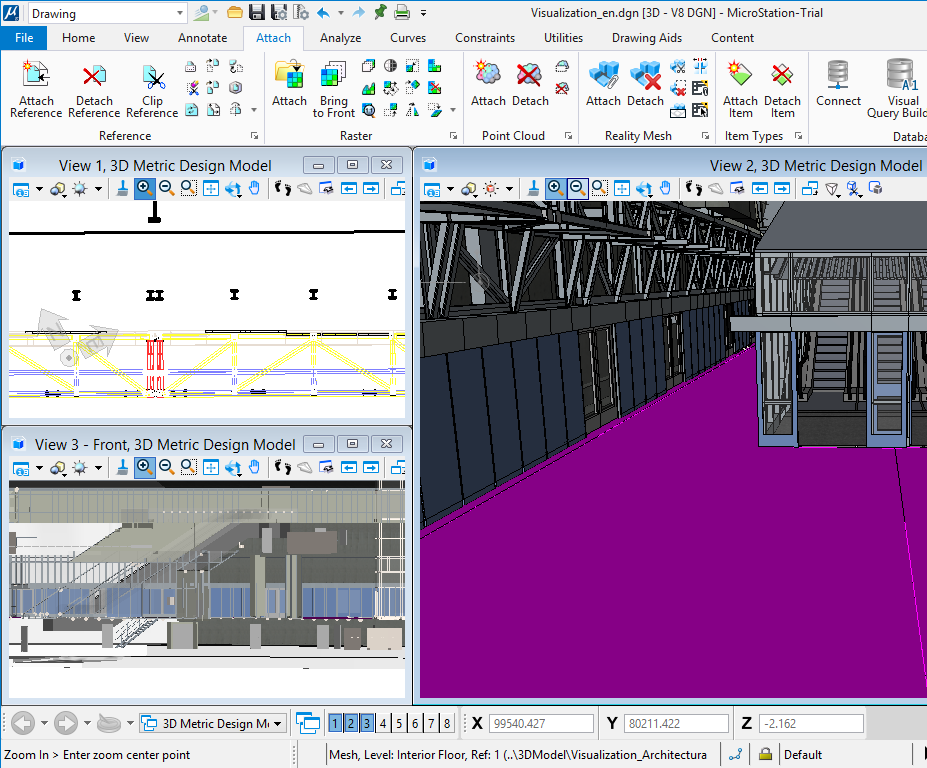The image size is (927, 768).
Task: Click View Previous arrow in View 3 toolbar
Action: (x=349, y=468)
